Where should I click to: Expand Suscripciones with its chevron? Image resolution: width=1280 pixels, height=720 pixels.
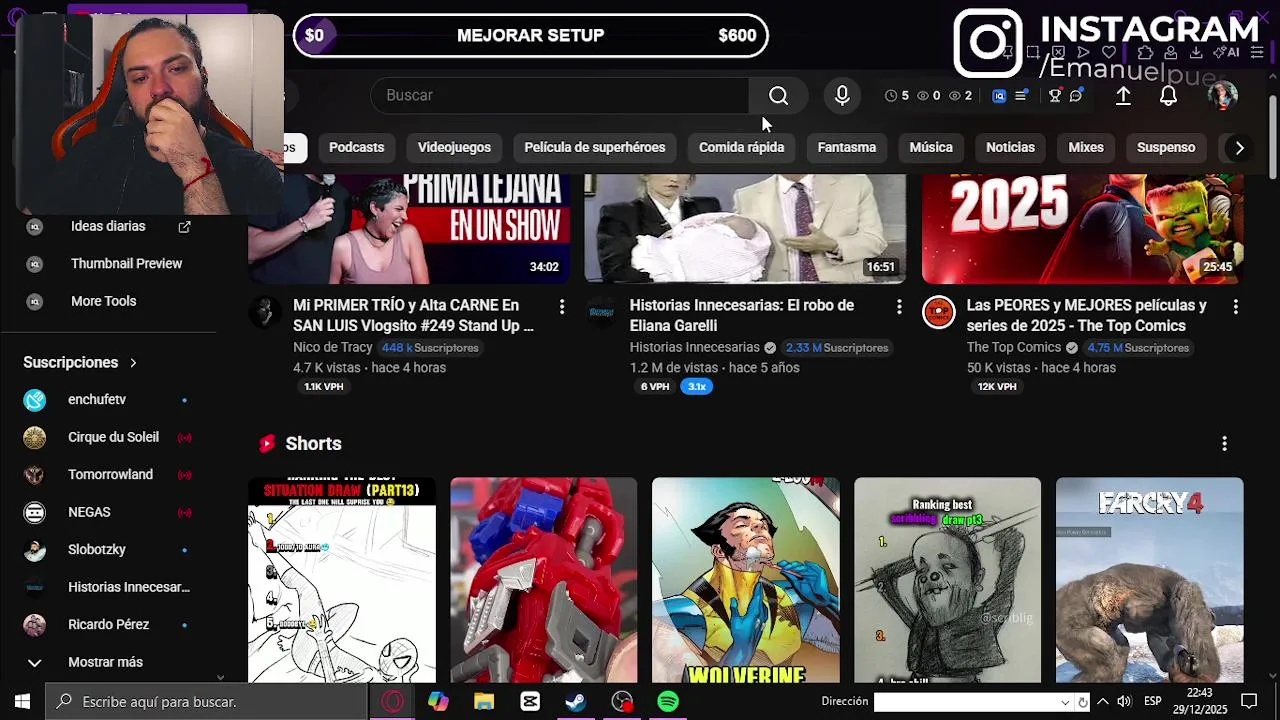click(133, 362)
